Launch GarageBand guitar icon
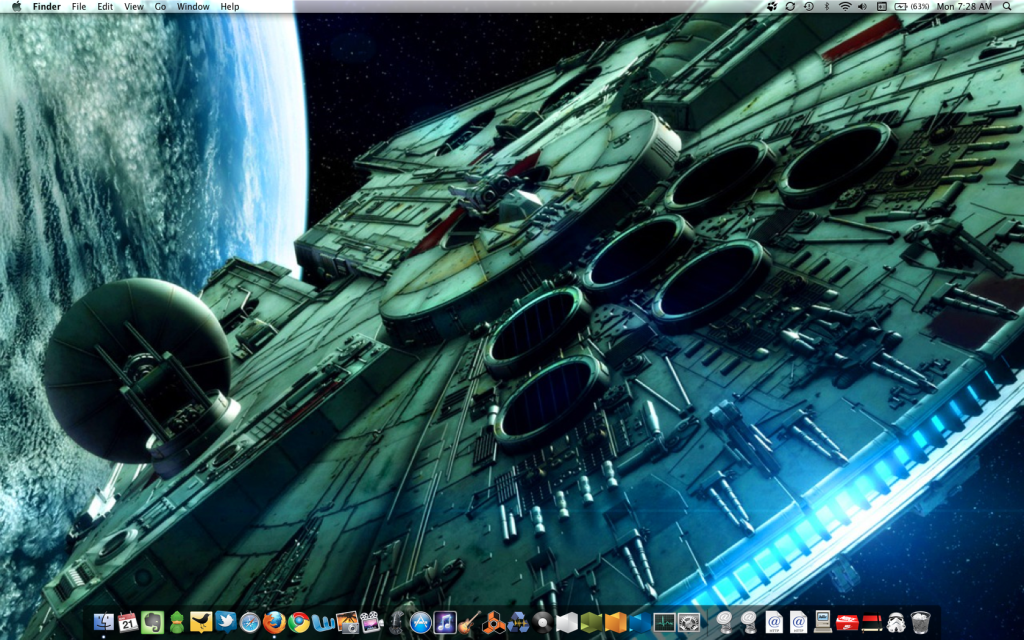The image size is (1024, 640). [x=469, y=622]
